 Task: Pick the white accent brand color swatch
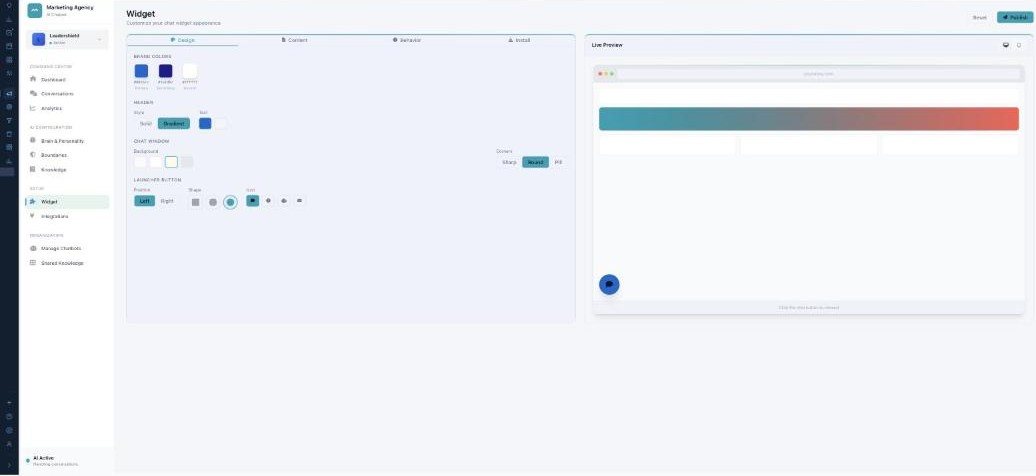190,71
